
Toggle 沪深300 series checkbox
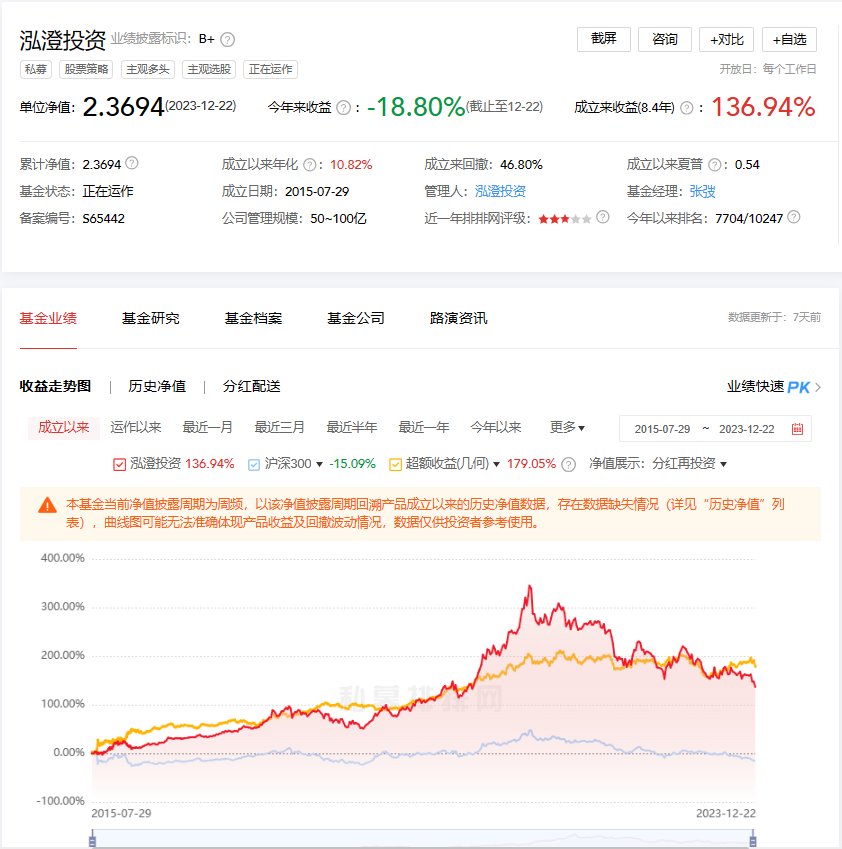tap(254, 465)
